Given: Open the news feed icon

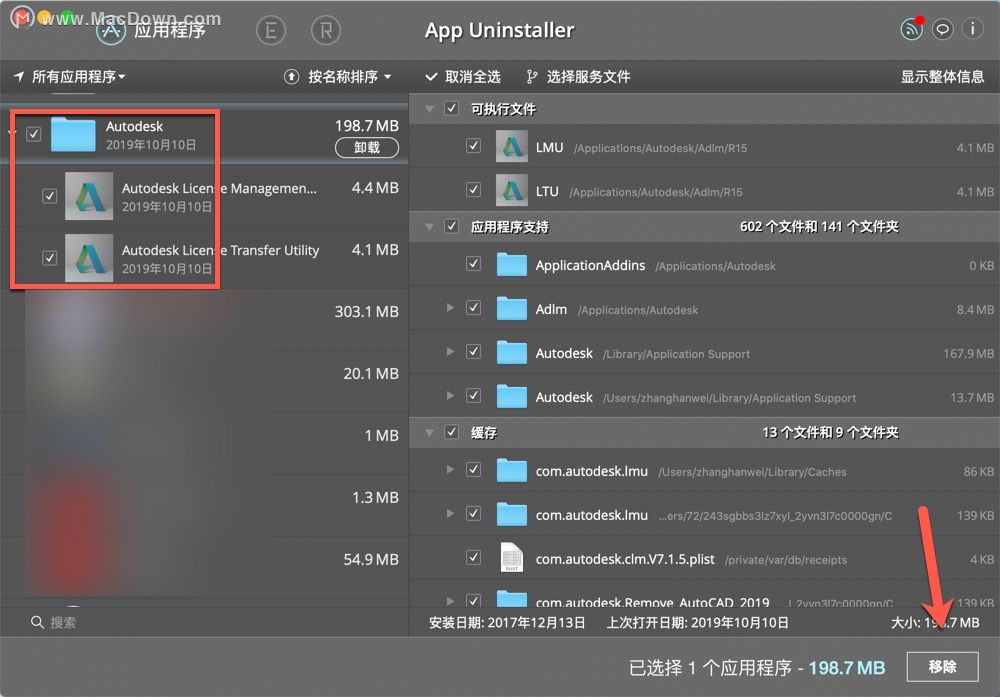Looking at the screenshot, I should (911, 29).
